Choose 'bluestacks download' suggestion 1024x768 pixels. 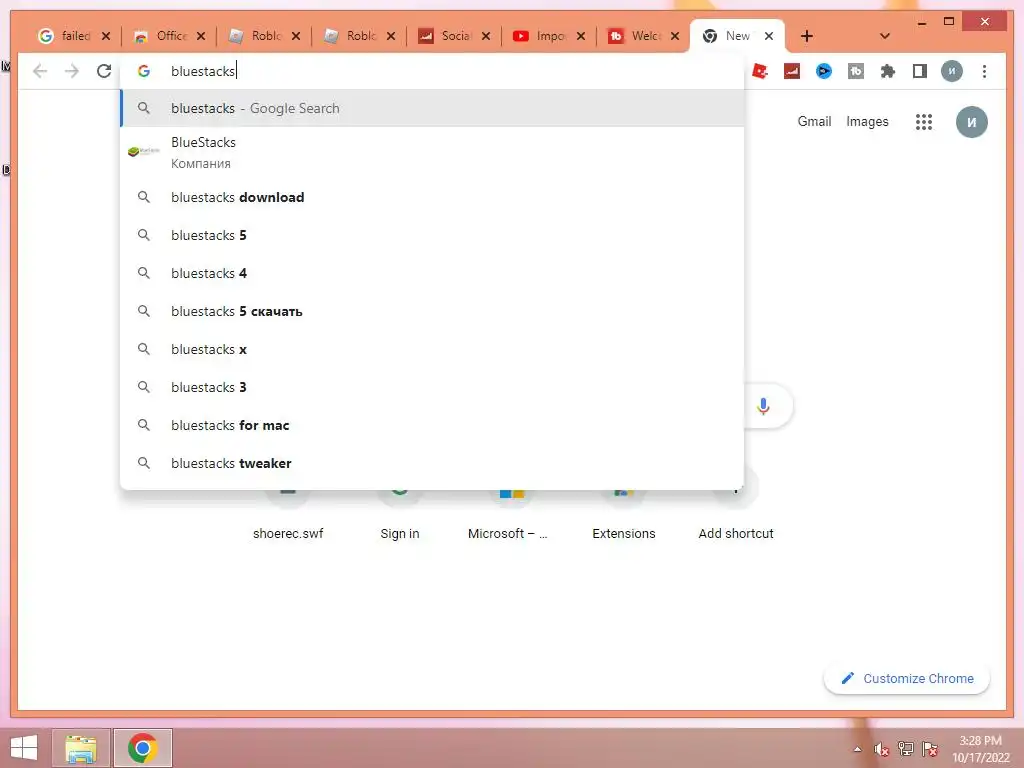(x=432, y=197)
